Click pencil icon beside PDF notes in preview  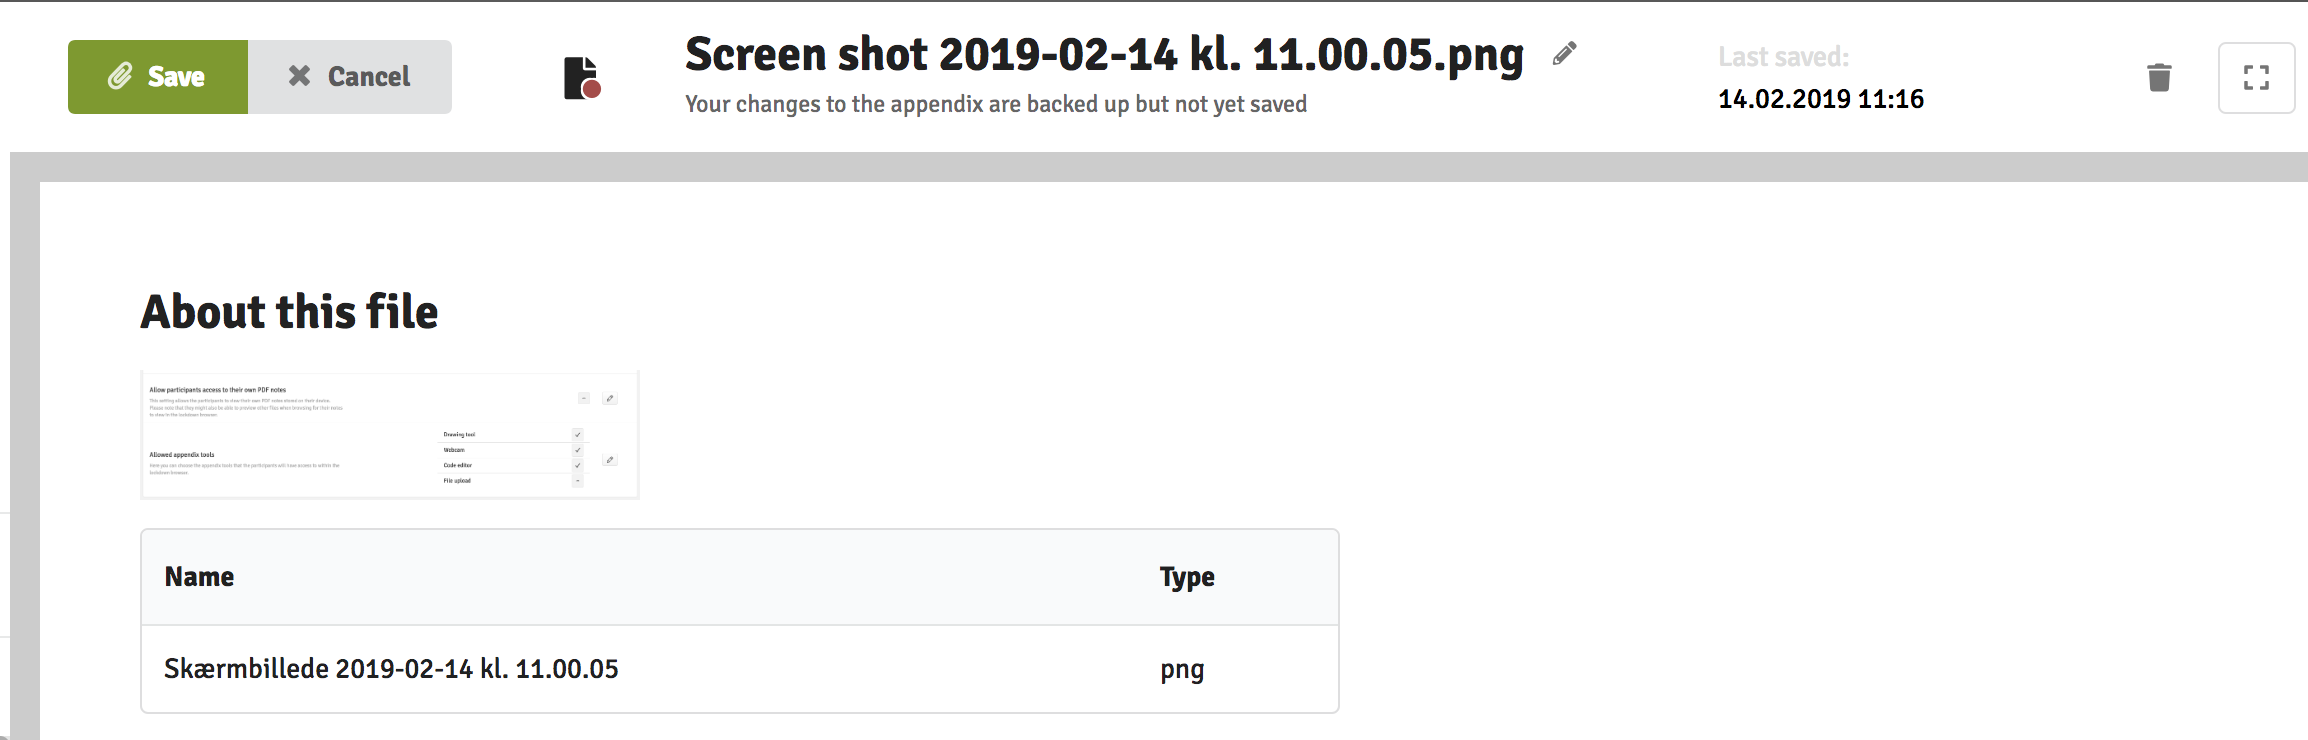[610, 398]
